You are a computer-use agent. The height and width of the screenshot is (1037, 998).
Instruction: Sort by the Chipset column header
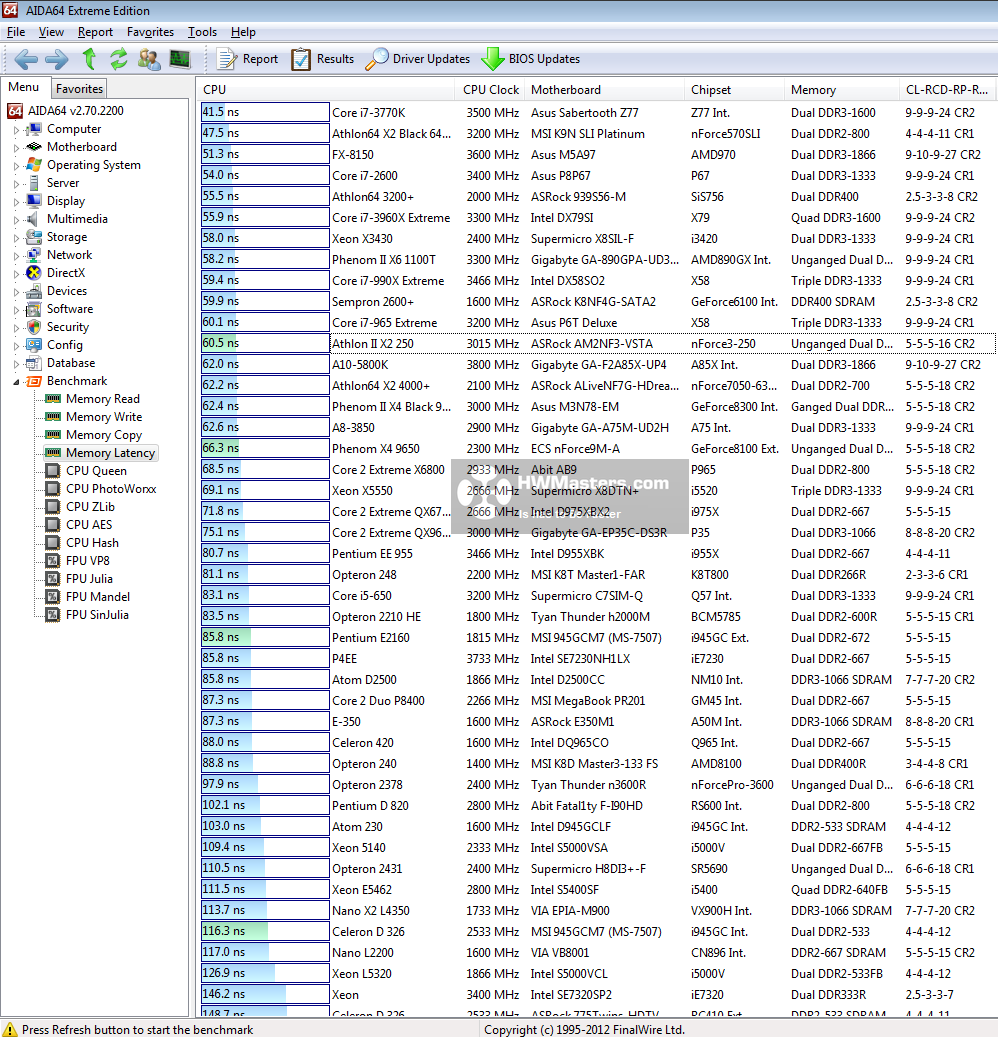pyautogui.click(x=735, y=90)
